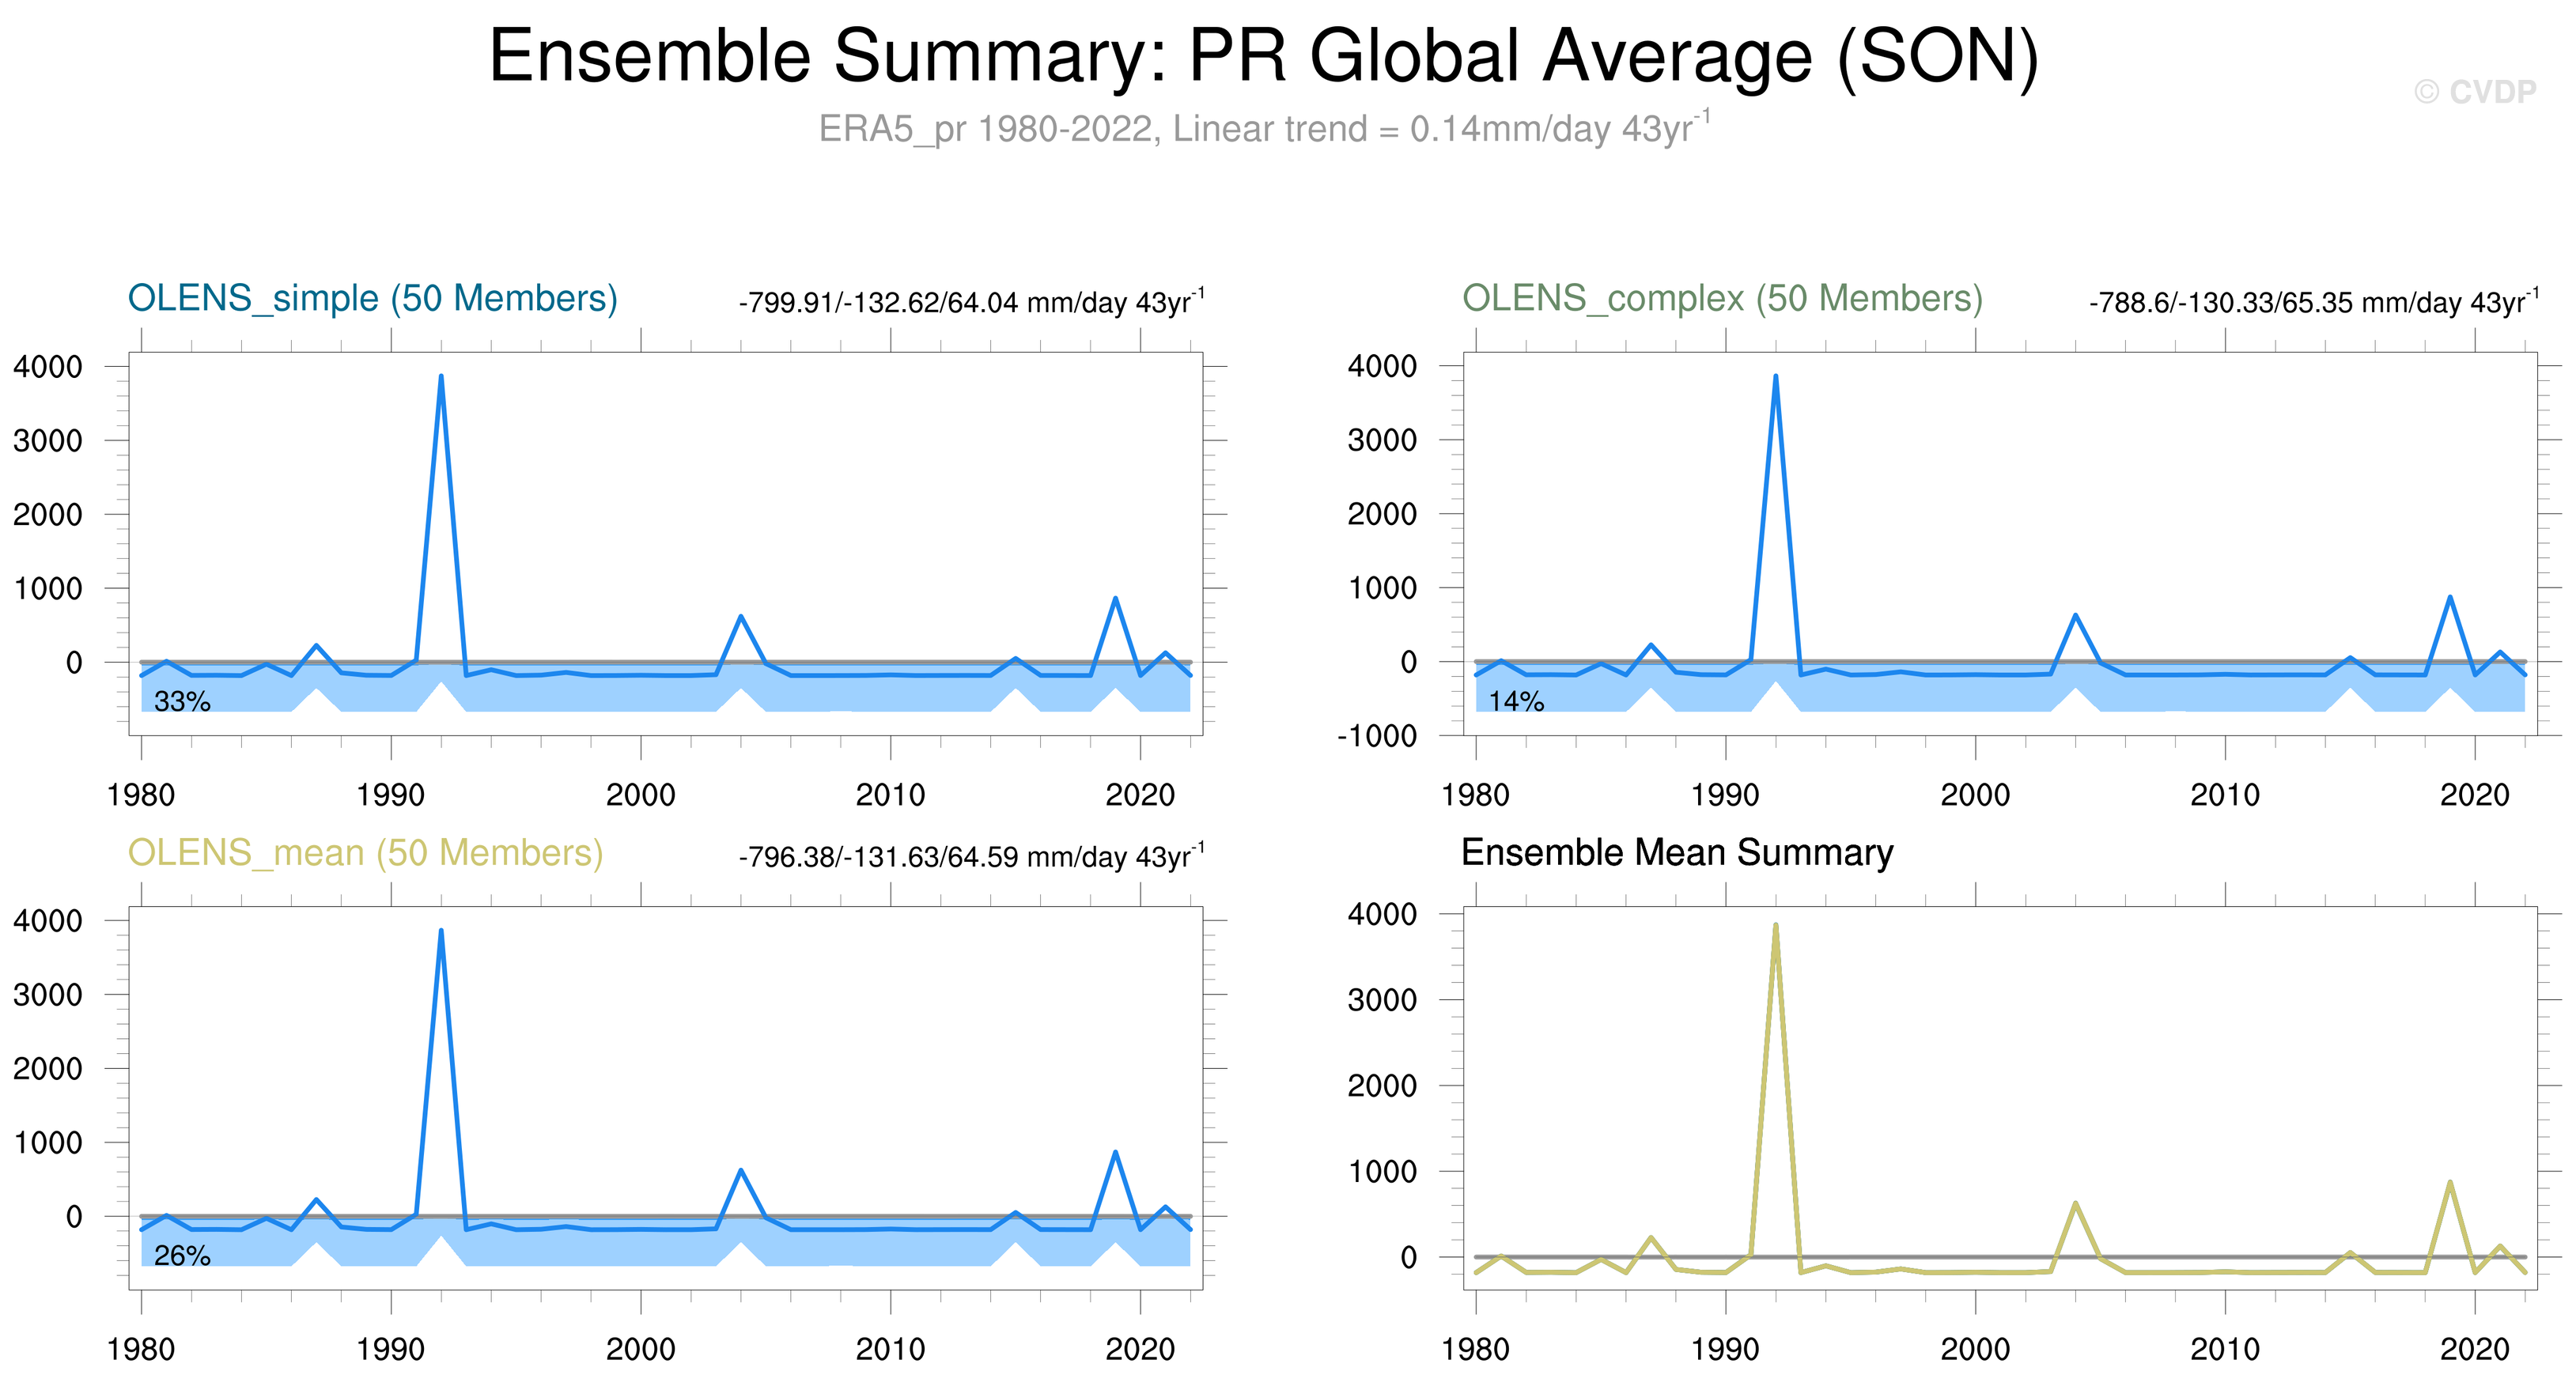Click the Ensemble Mean Summary heading

pos(1677,853)
